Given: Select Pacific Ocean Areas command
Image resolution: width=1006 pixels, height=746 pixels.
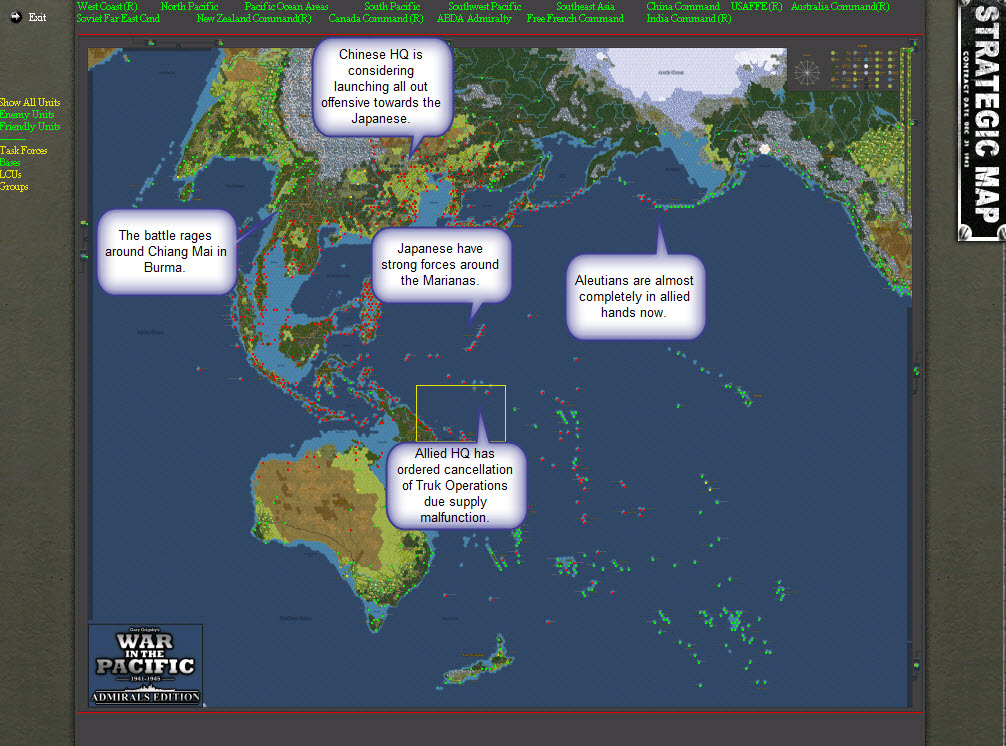Looking at the screenshot, I should [x=286, y=6].
